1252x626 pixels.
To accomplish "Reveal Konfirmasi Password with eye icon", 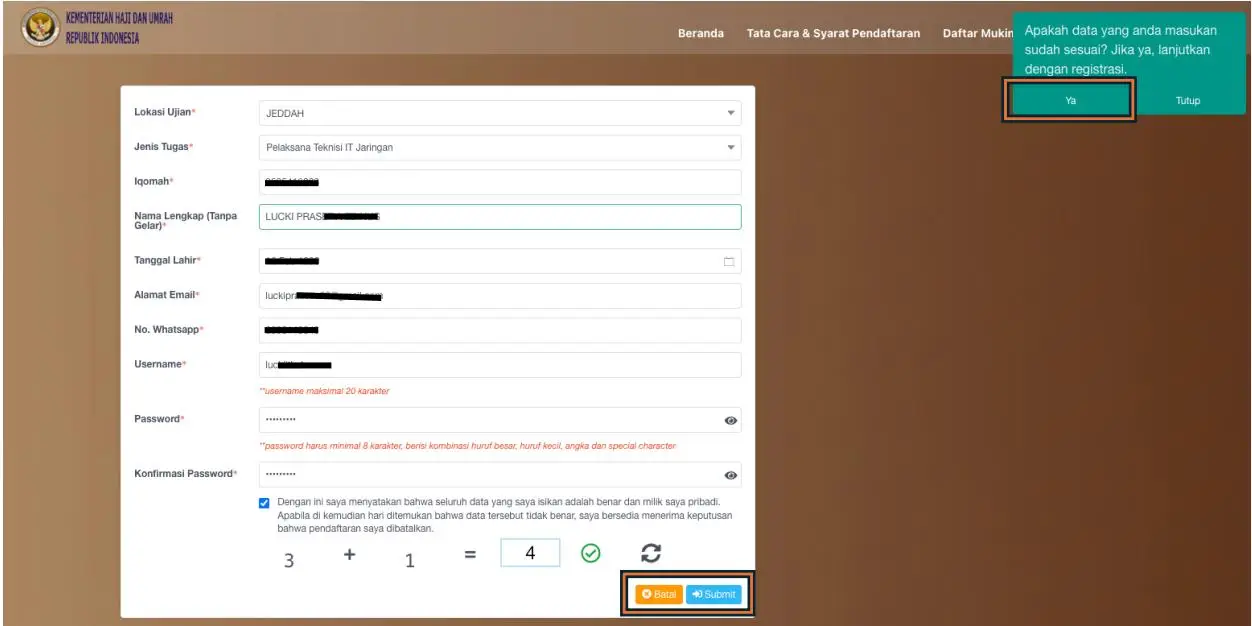I will click(730, 476).
